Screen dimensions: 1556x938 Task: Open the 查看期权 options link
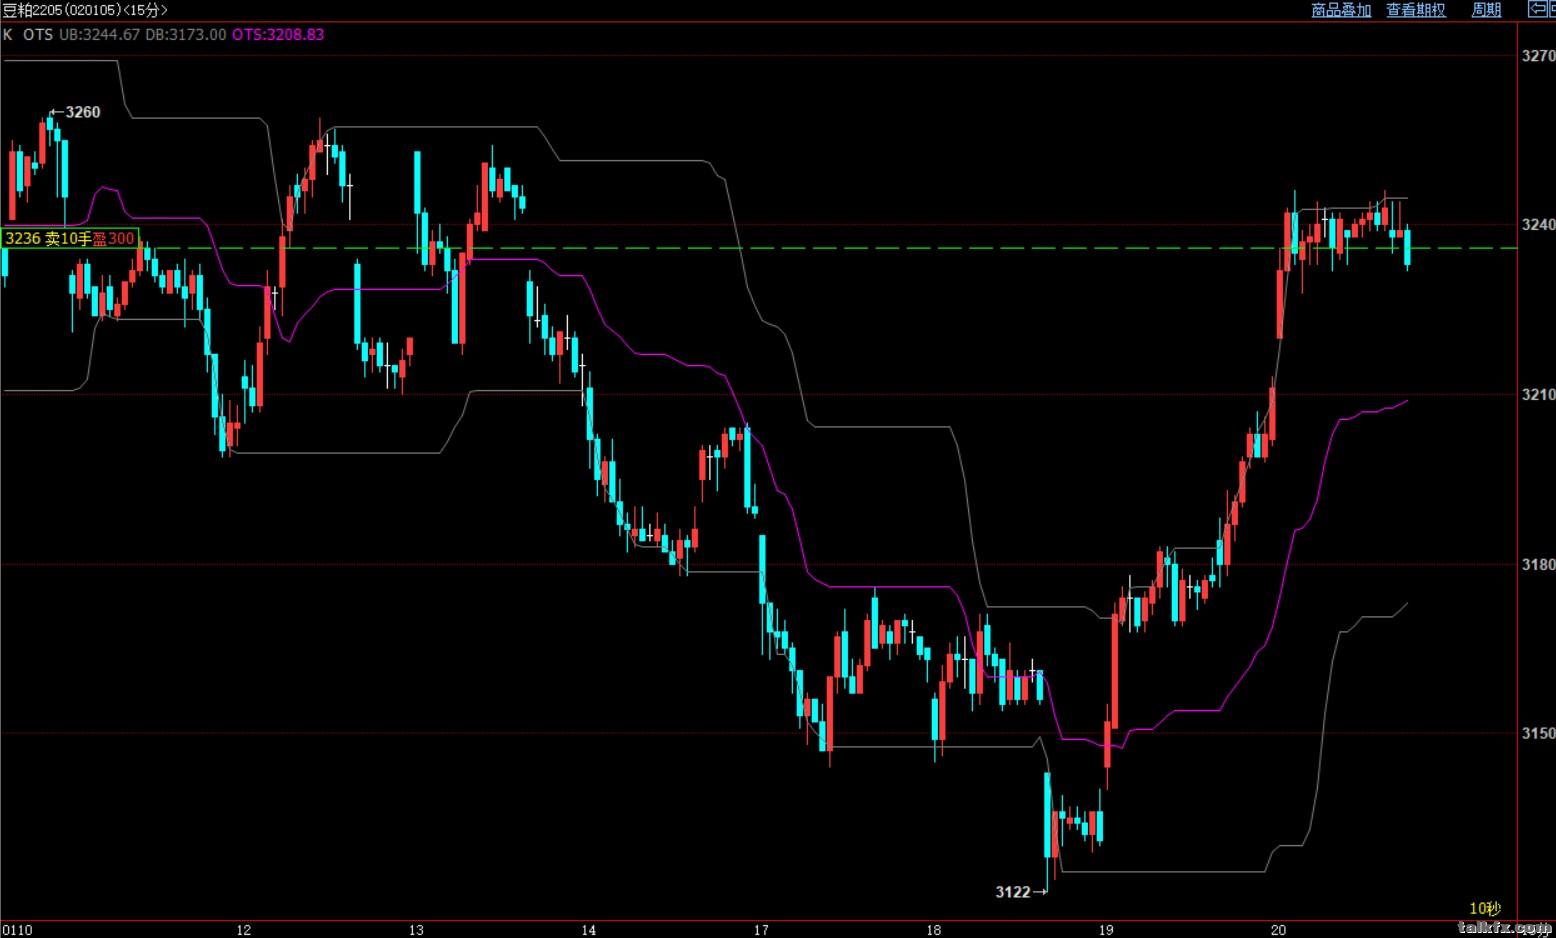(x=1416, y=10)
